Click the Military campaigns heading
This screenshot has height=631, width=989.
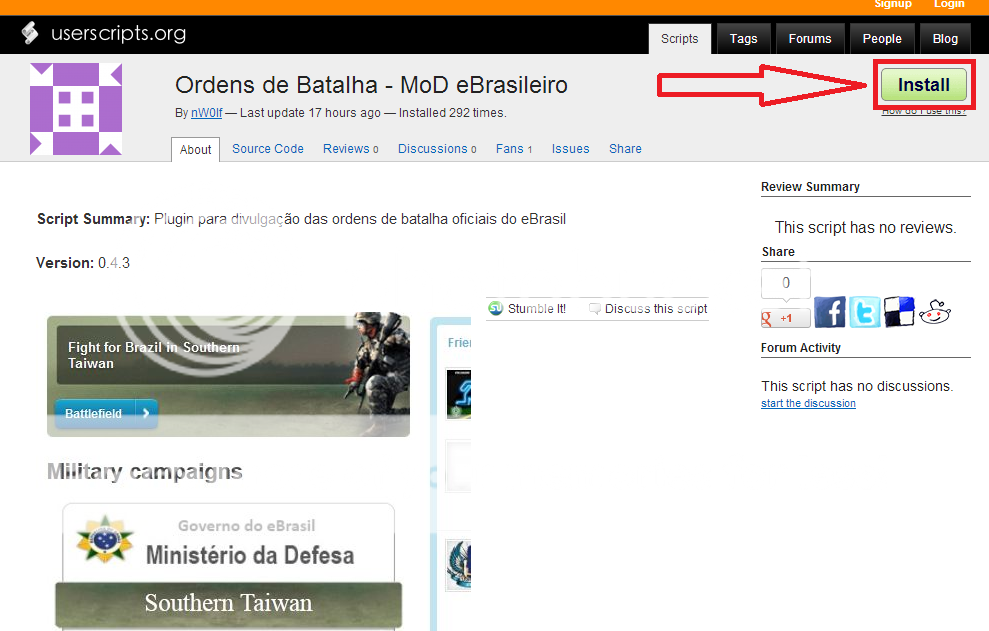click(145, 472)
